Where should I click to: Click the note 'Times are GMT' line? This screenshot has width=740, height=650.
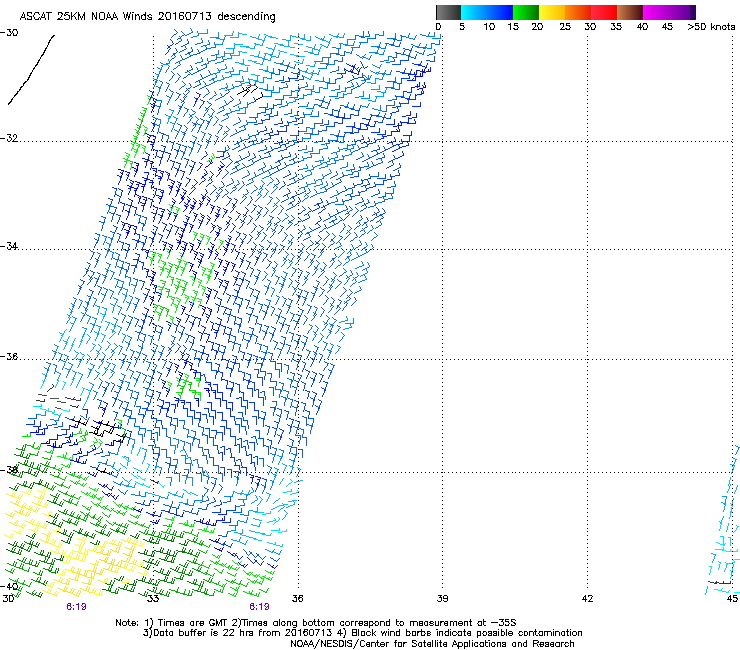[x=315, y=623]
